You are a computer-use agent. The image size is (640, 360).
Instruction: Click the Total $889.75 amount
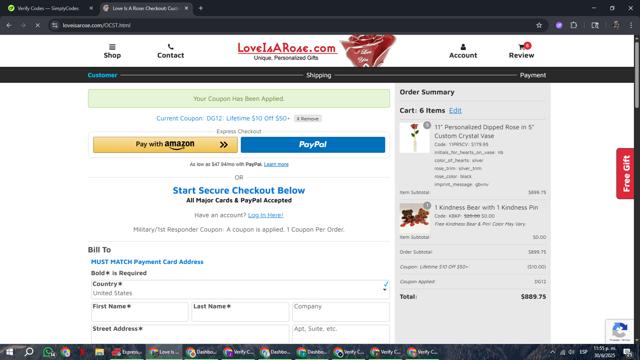[x=533, y=297]
